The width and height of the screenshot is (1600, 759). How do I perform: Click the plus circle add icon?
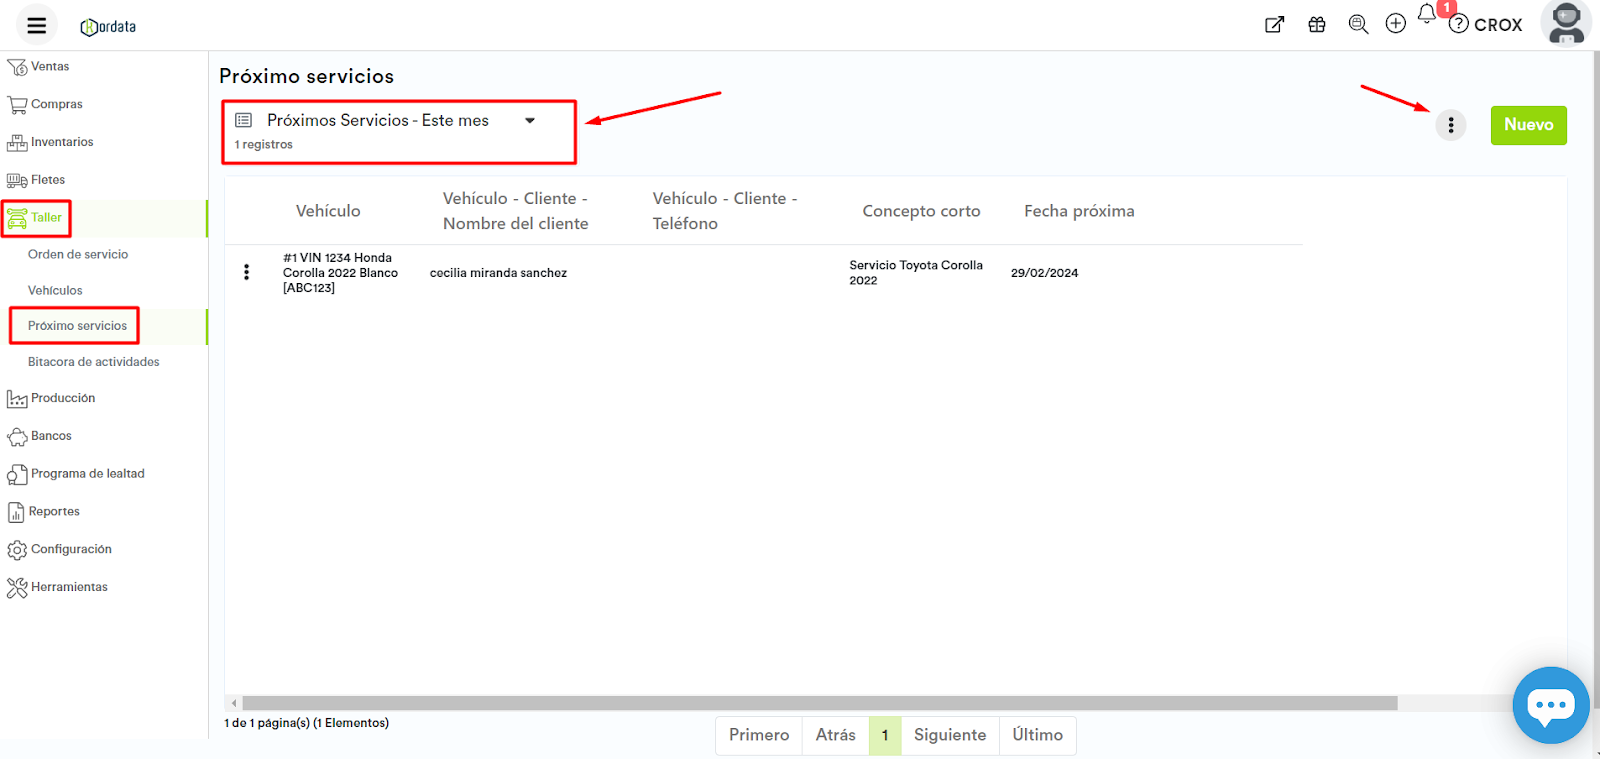[x=1396, y=24]
